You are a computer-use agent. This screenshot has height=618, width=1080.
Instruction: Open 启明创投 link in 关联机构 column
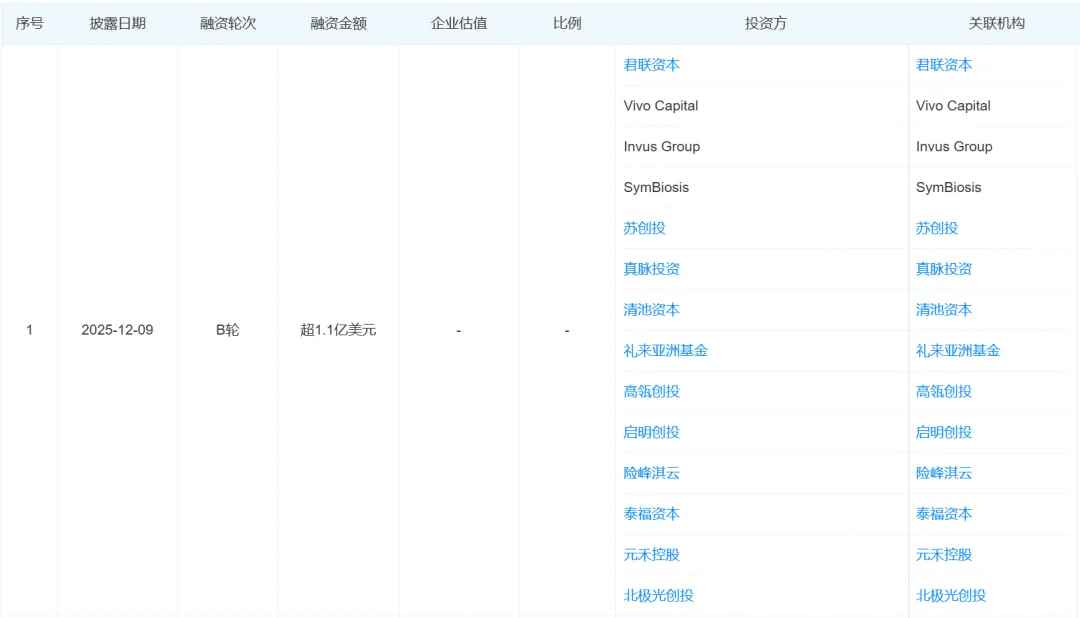tap(944, 432)
